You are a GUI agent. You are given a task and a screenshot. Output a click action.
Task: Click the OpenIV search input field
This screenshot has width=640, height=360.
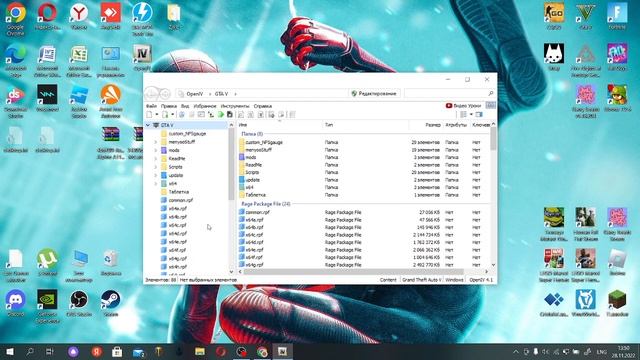(x=446, y=93)
